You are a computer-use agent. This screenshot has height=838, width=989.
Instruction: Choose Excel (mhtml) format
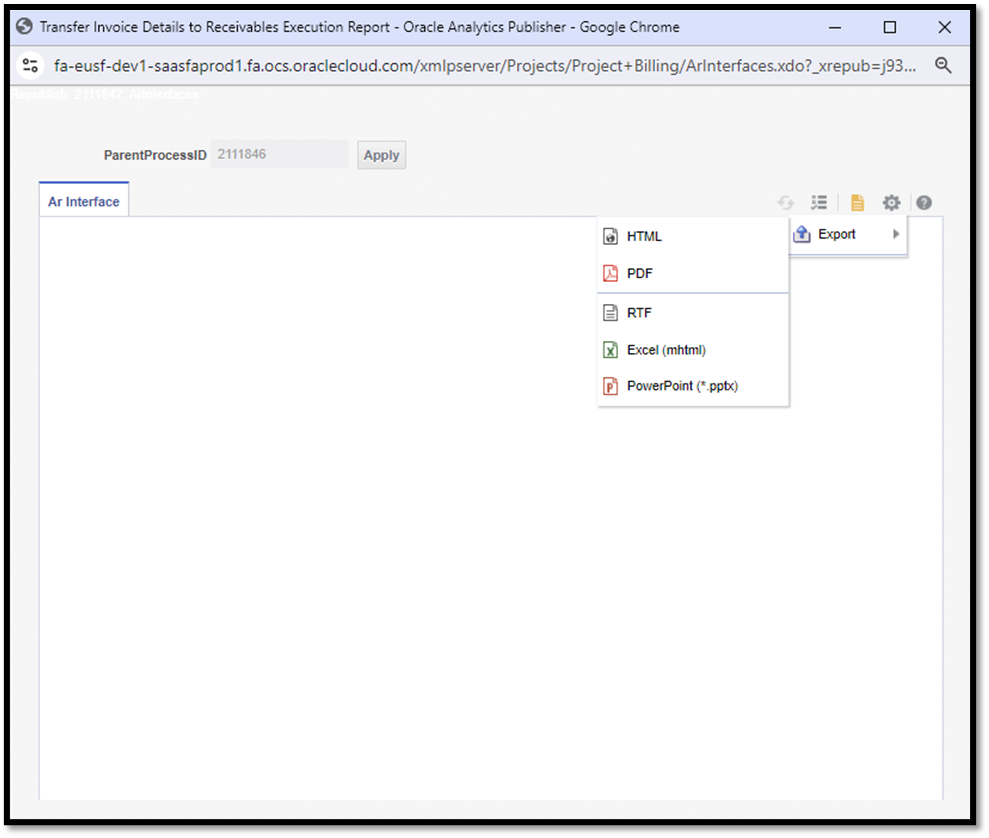(693, 350)
